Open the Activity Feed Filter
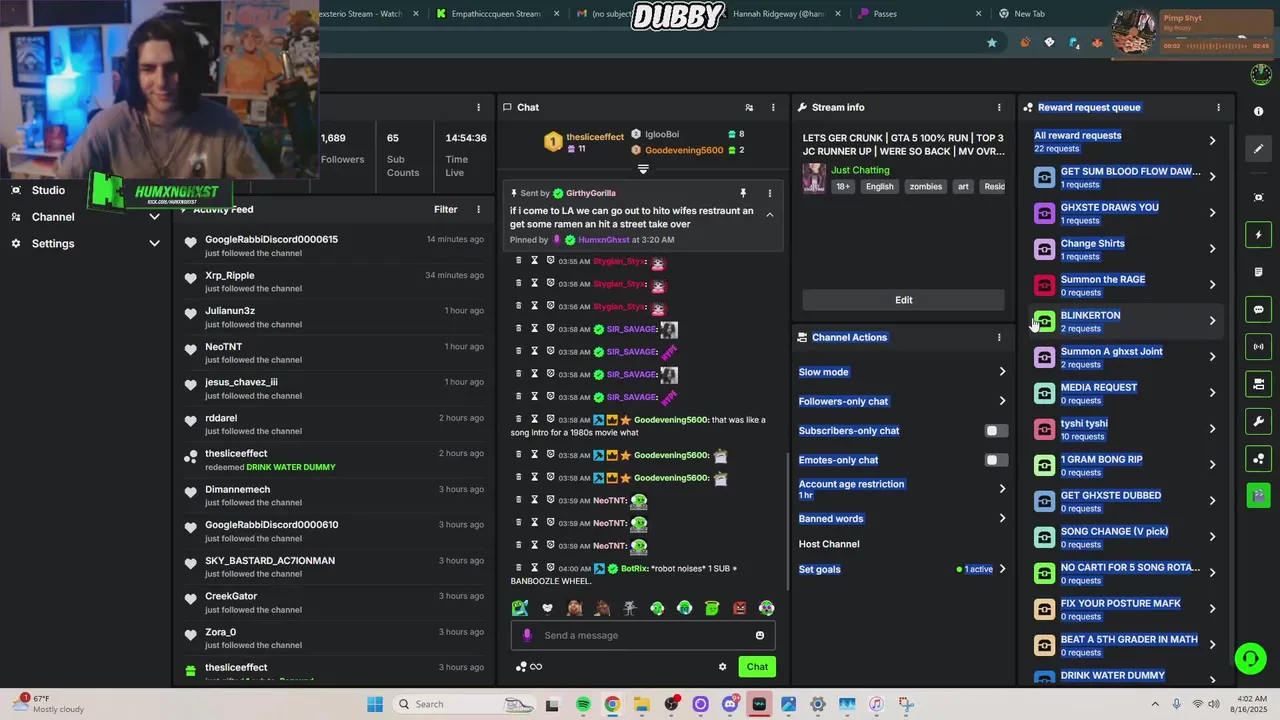The image size is (1280, 720). click(446, 209)
